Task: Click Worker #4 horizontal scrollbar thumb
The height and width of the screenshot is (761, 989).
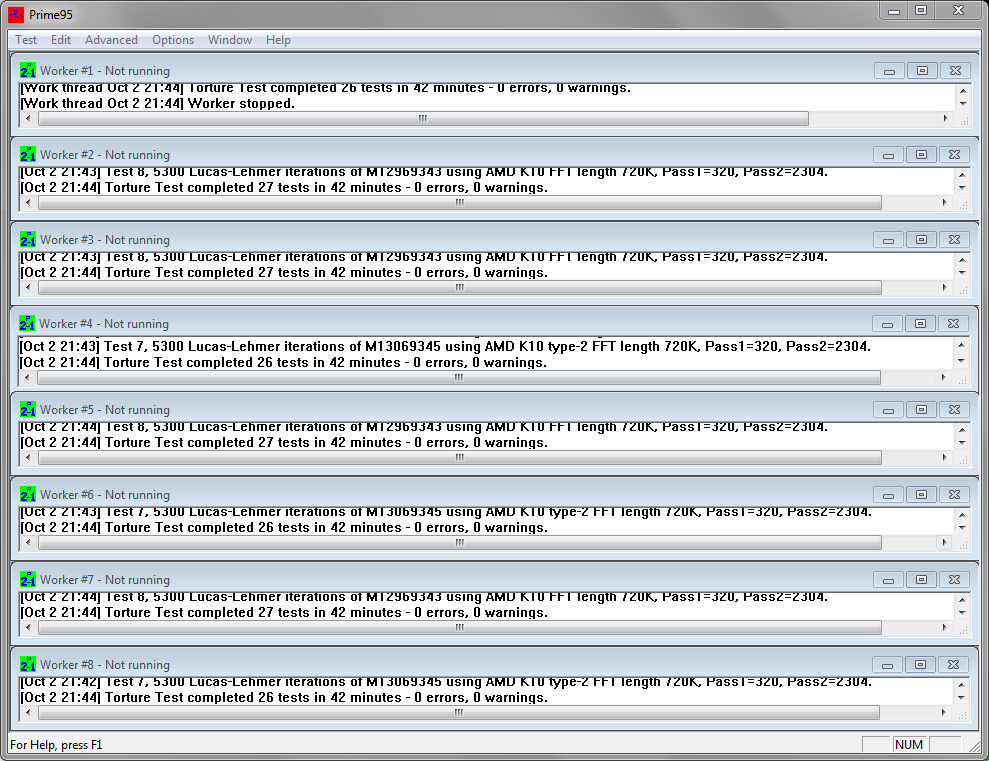Action: (459, 378)
